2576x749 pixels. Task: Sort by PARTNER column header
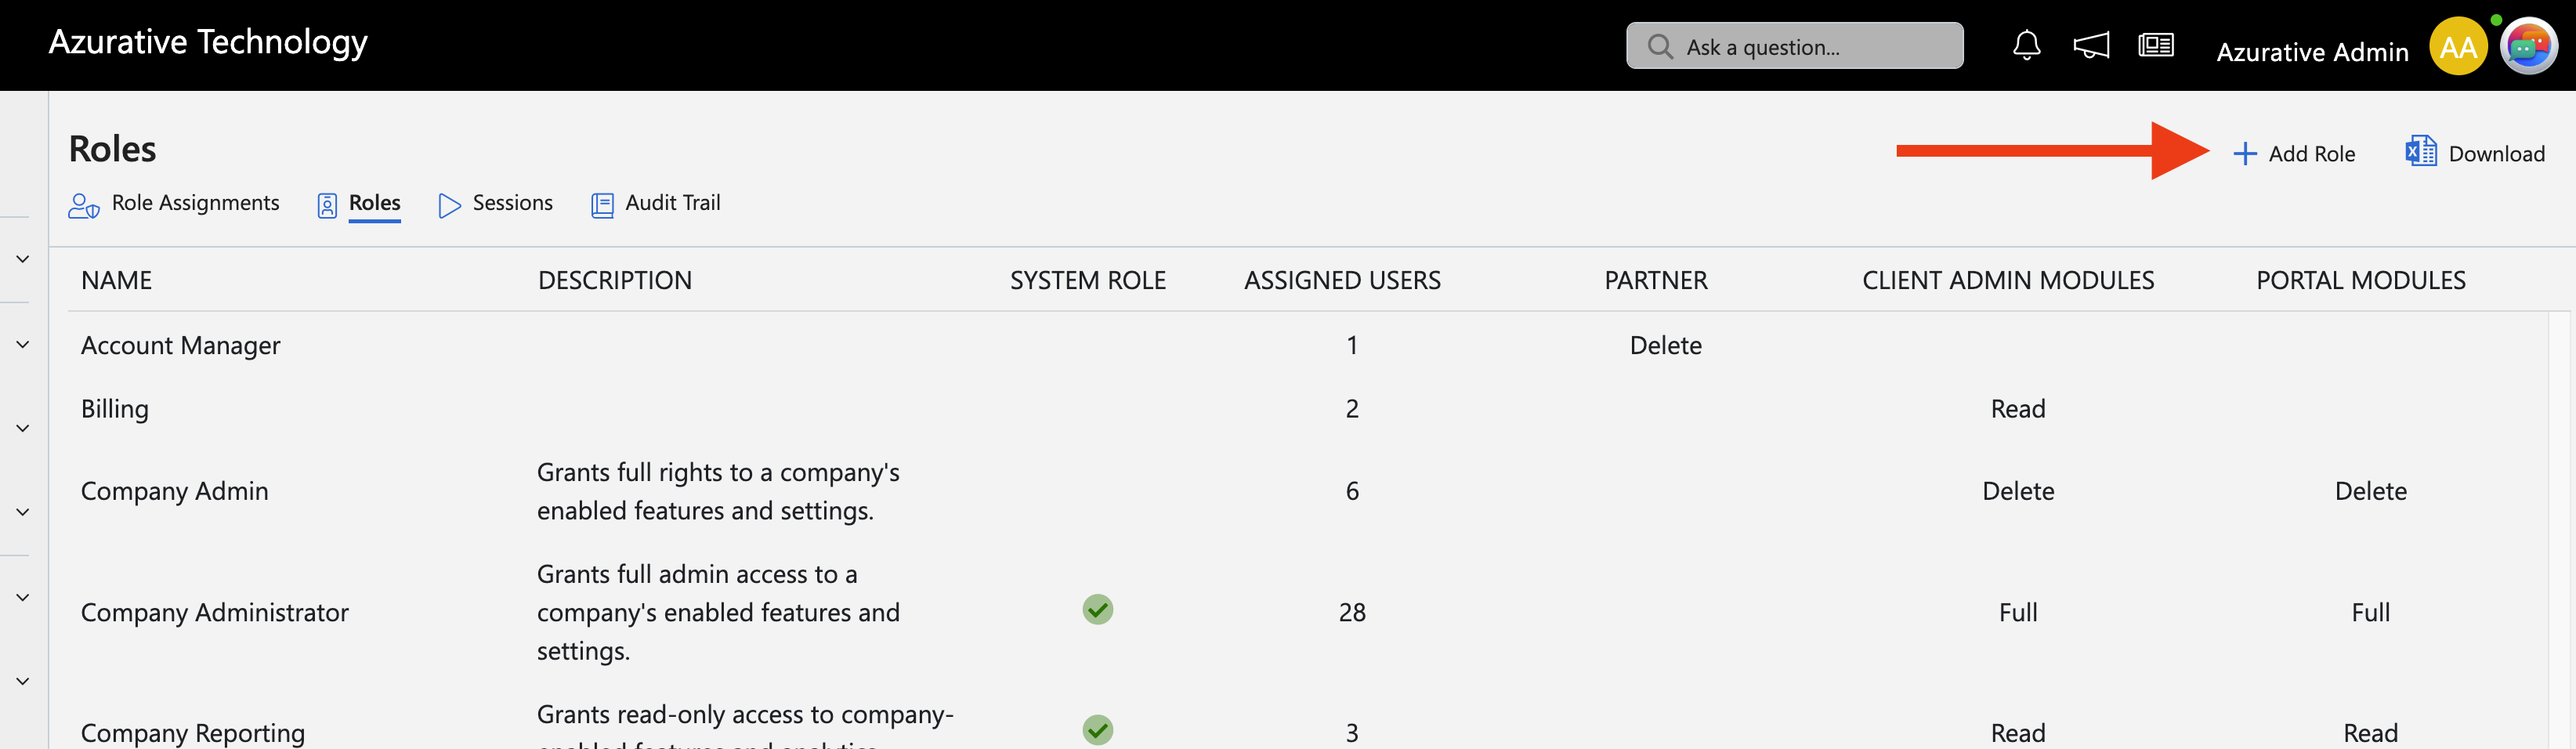[x=1656, y=280]
